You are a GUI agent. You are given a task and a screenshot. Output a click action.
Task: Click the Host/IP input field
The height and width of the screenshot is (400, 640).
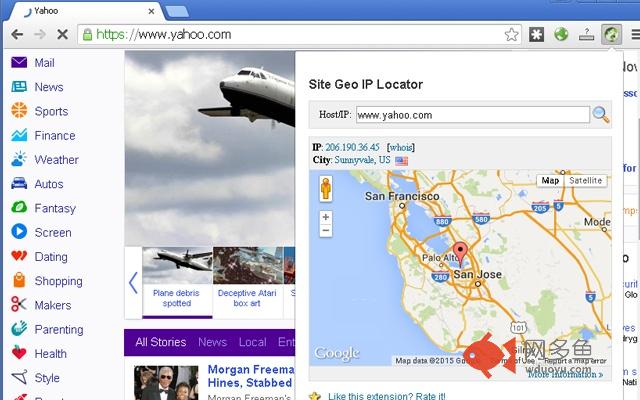point(473,115)
